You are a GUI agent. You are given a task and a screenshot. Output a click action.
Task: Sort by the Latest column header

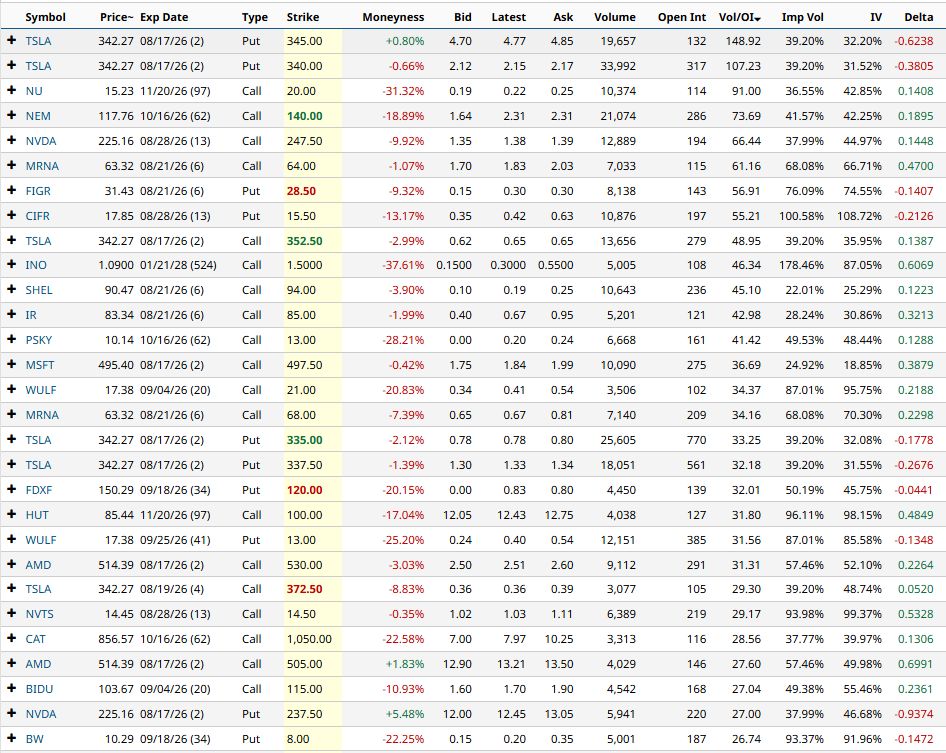[509, 17]
